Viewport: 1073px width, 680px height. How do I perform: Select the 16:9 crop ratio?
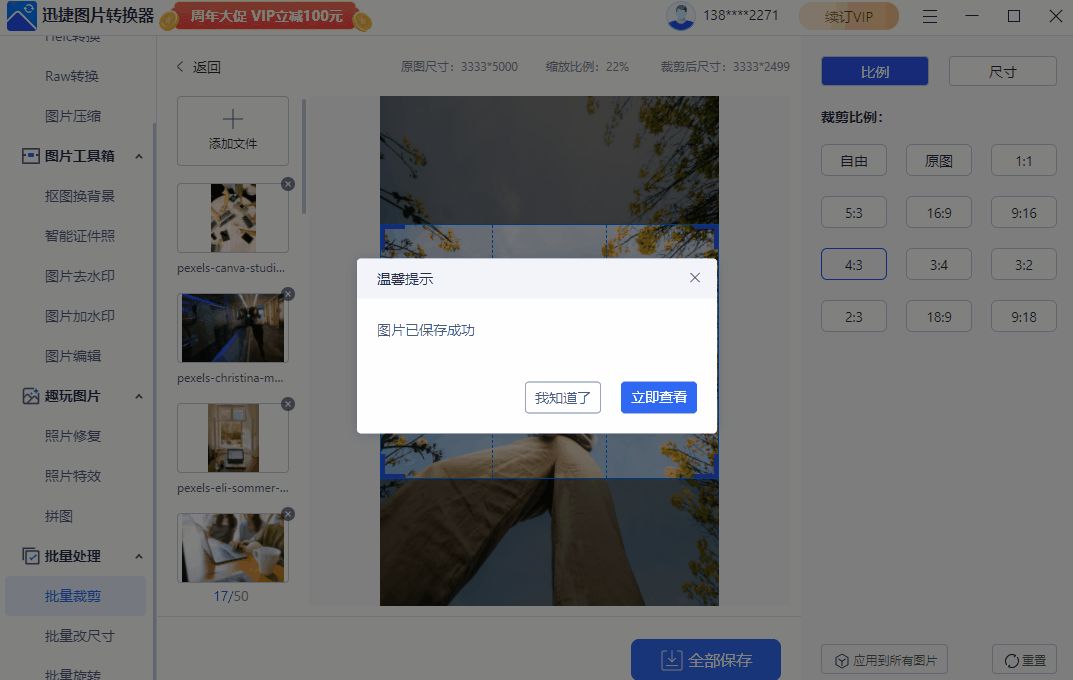pyautogui.click(x=939, y=213)
